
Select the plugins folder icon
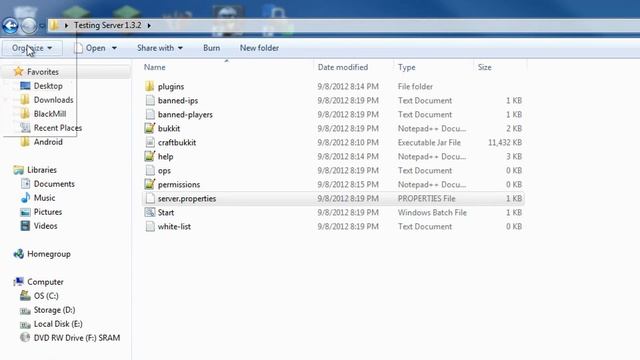coord(150,86)
